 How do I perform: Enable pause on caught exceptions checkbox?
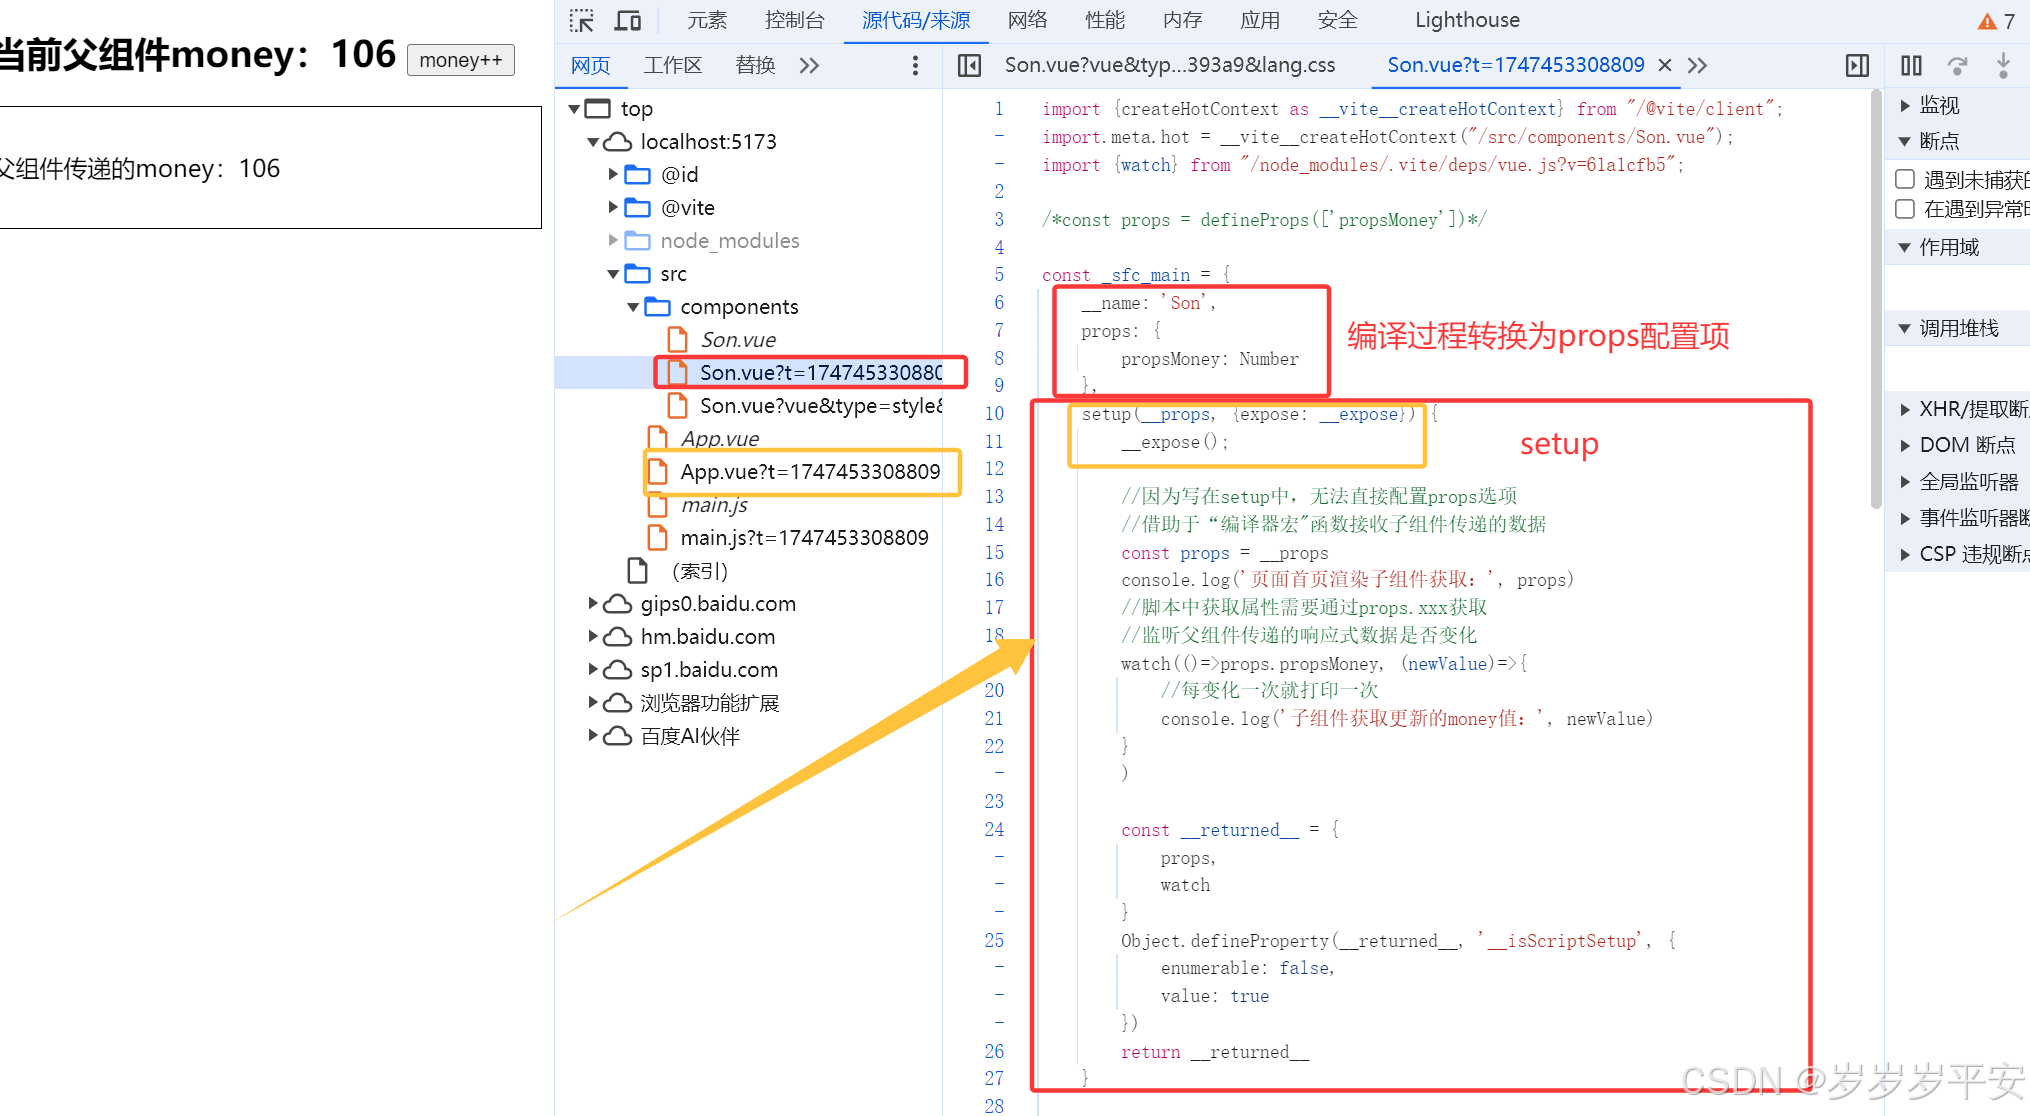click(1905, 209)
